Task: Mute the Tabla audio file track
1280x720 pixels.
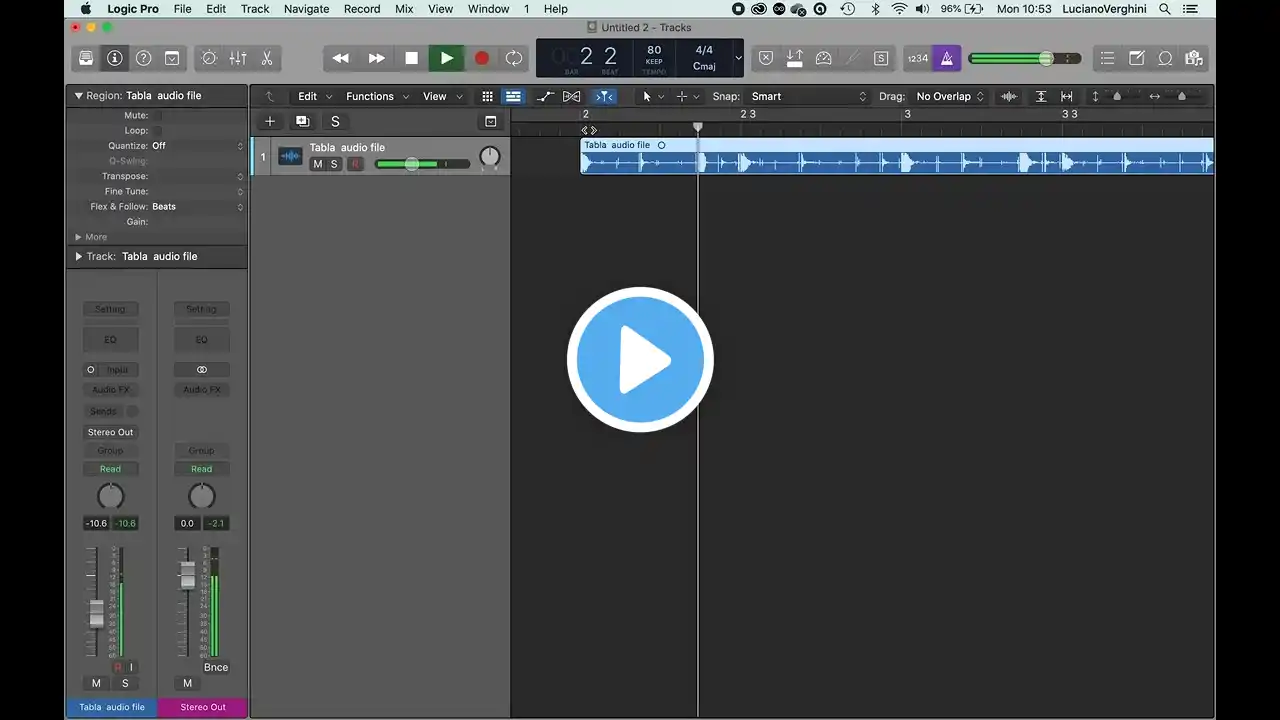Action: 318,164
